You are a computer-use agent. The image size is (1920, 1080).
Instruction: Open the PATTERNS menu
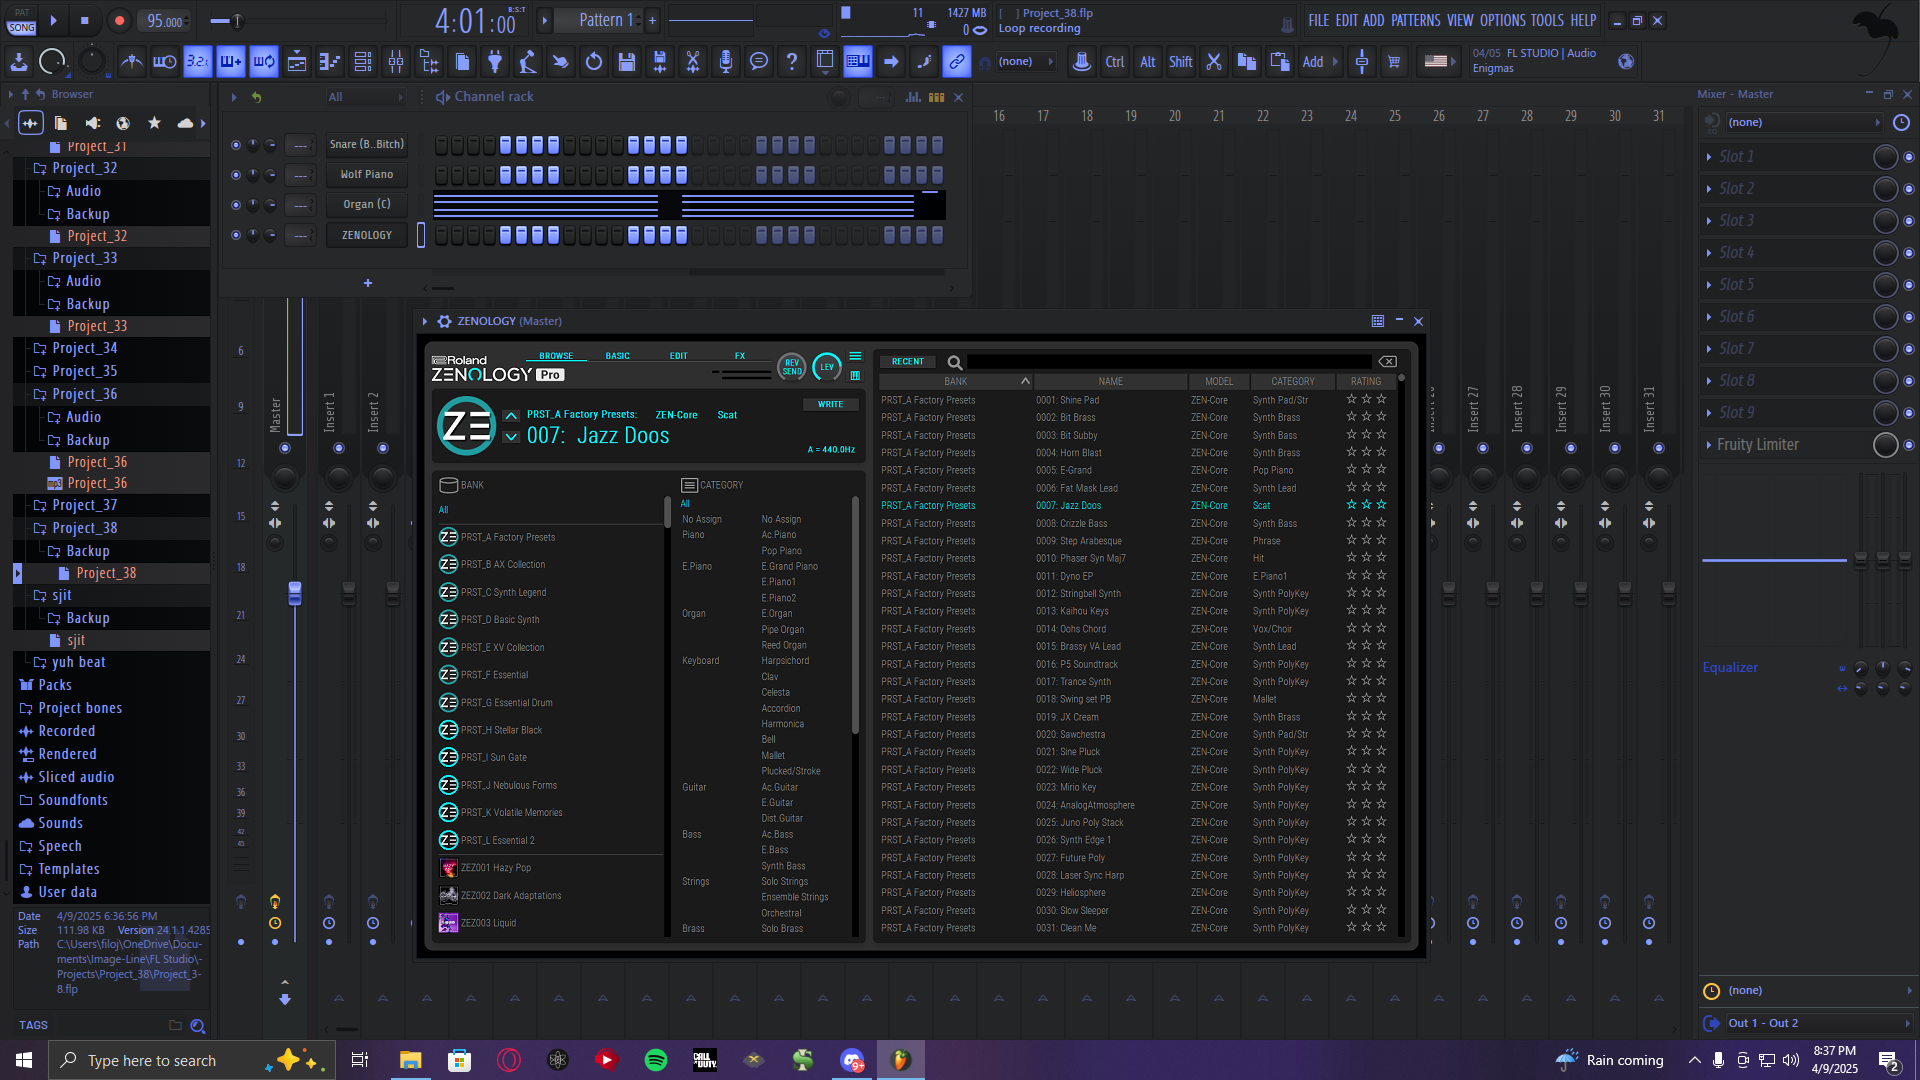pos(1415,20)
